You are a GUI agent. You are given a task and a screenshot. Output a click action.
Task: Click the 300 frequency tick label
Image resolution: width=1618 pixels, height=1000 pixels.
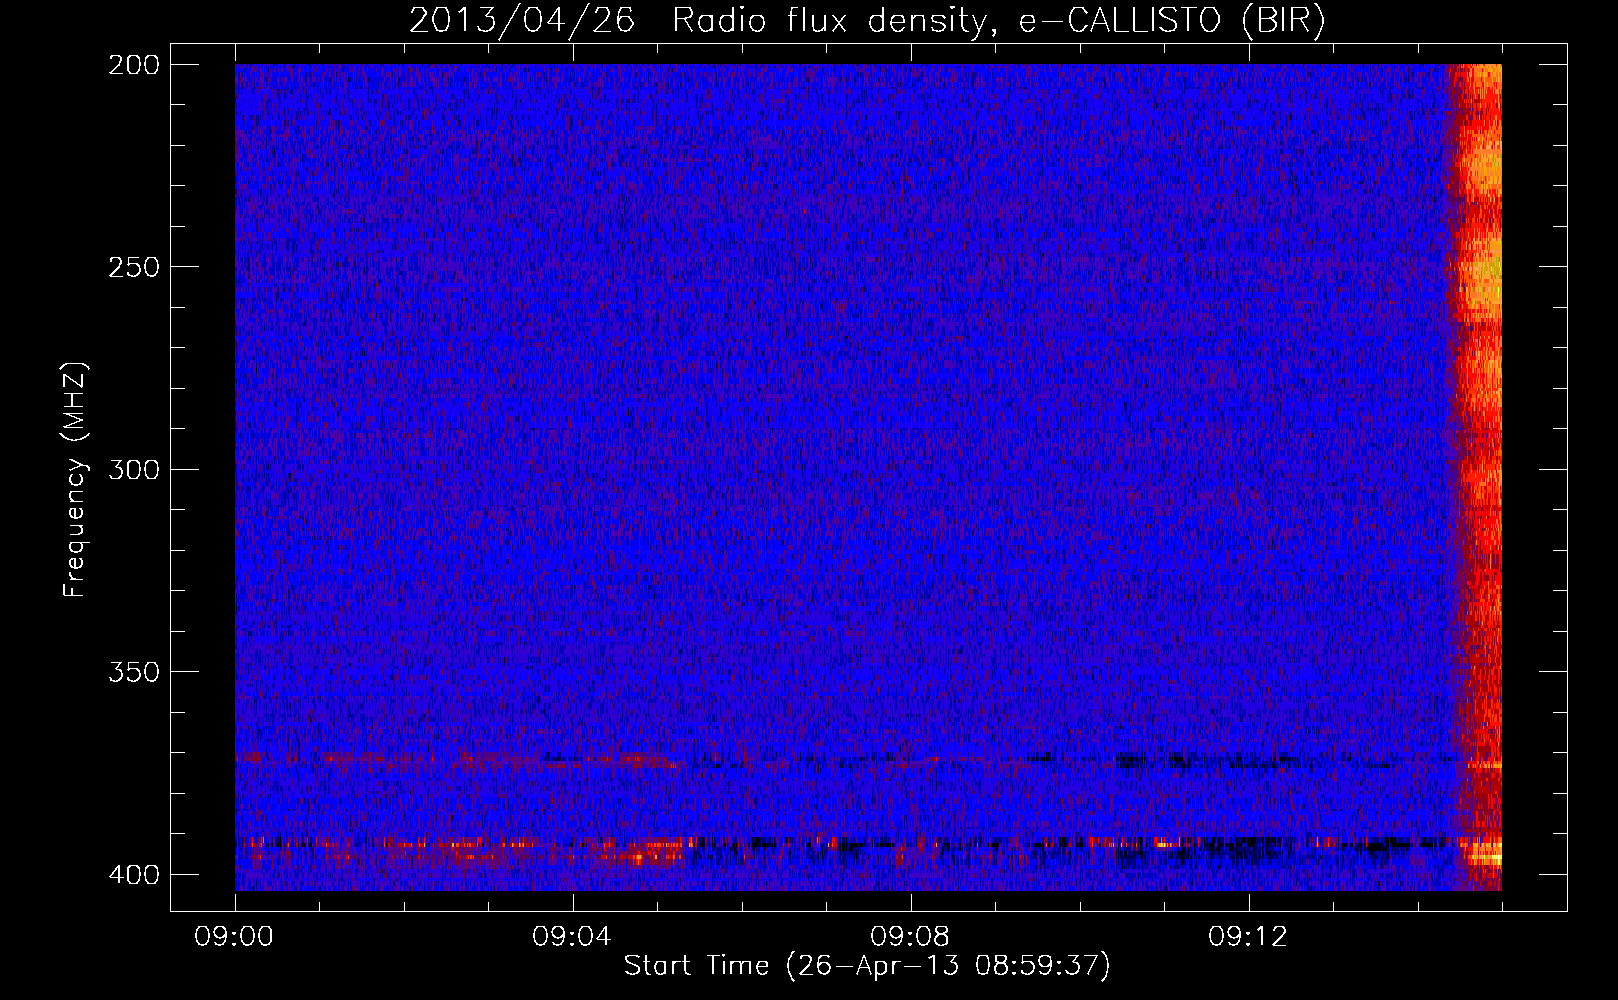[134, 469]
